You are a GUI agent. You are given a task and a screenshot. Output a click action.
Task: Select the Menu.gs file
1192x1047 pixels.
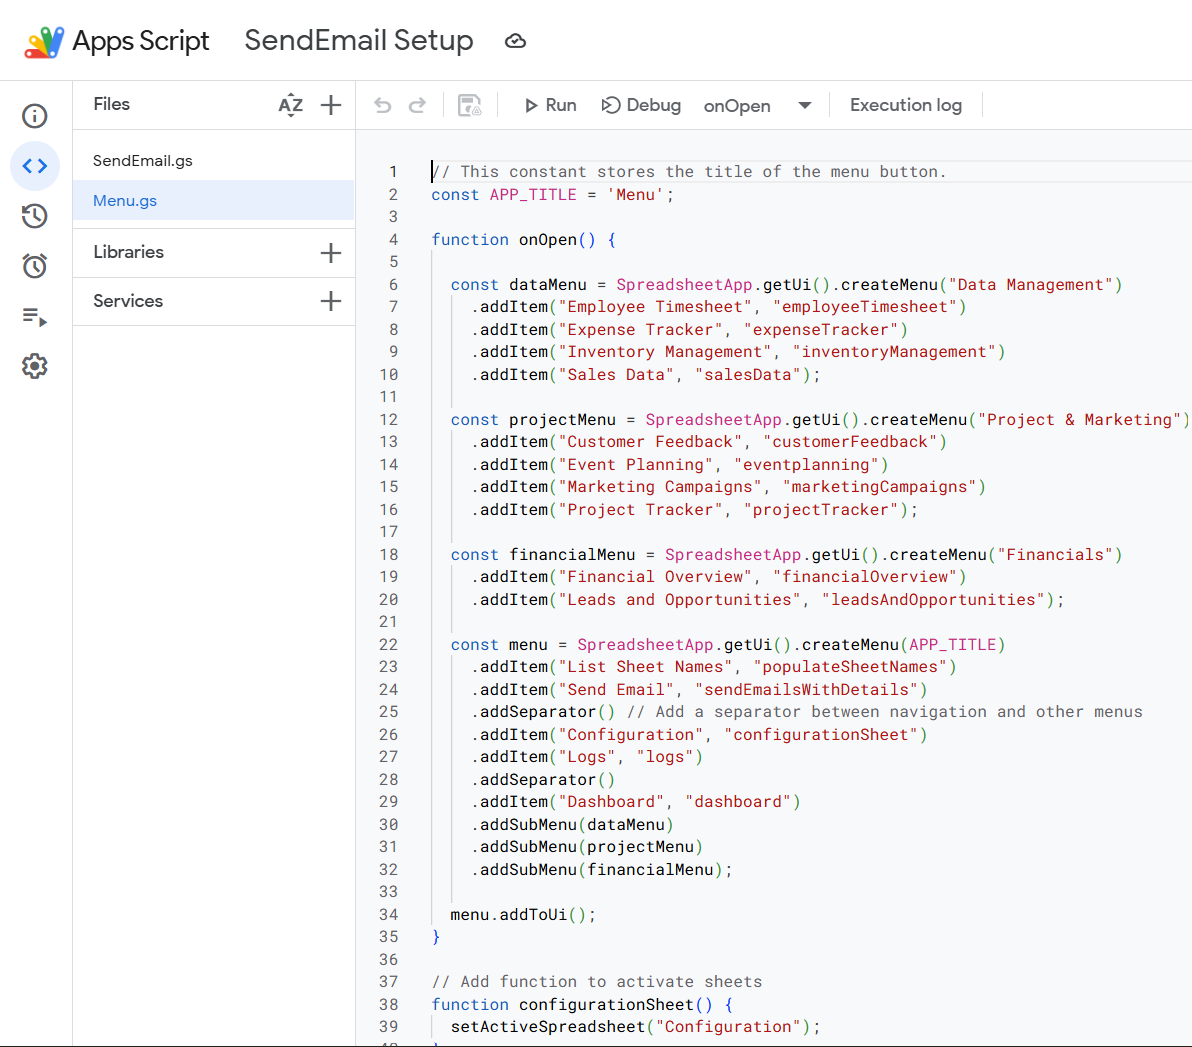(x=214, y=201)
